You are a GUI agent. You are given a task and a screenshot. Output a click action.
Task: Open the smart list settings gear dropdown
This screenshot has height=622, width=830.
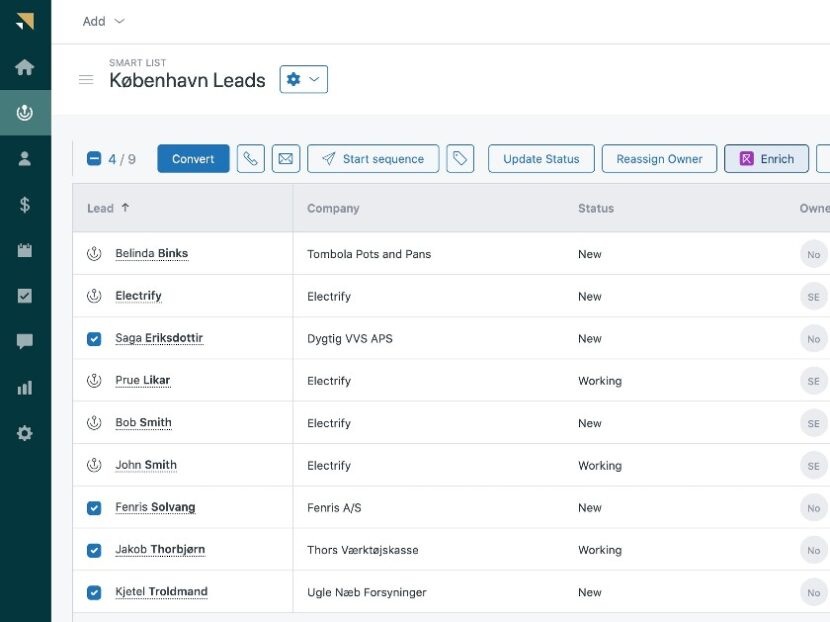coord(304,79)
